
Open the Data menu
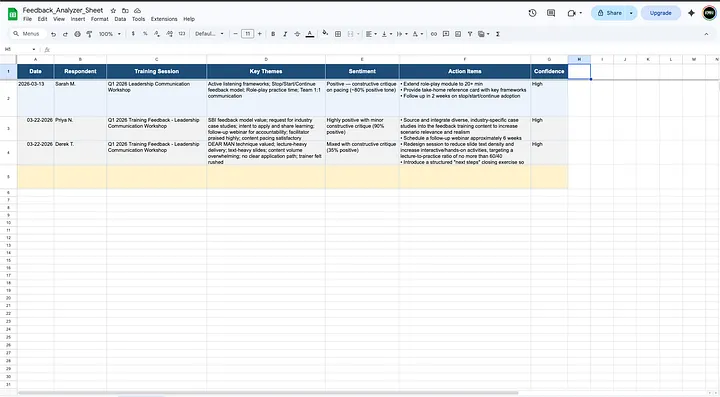click(x=120, y=19)
